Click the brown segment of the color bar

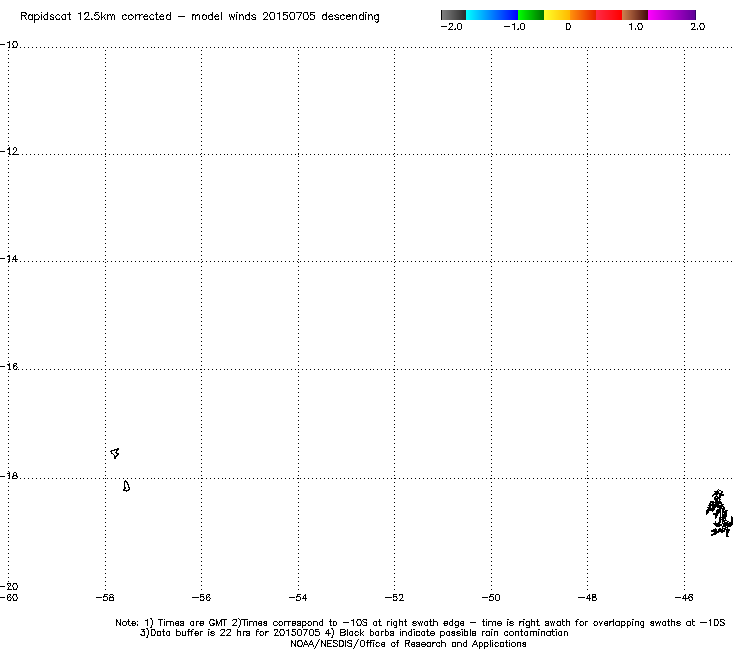[634, 15]
